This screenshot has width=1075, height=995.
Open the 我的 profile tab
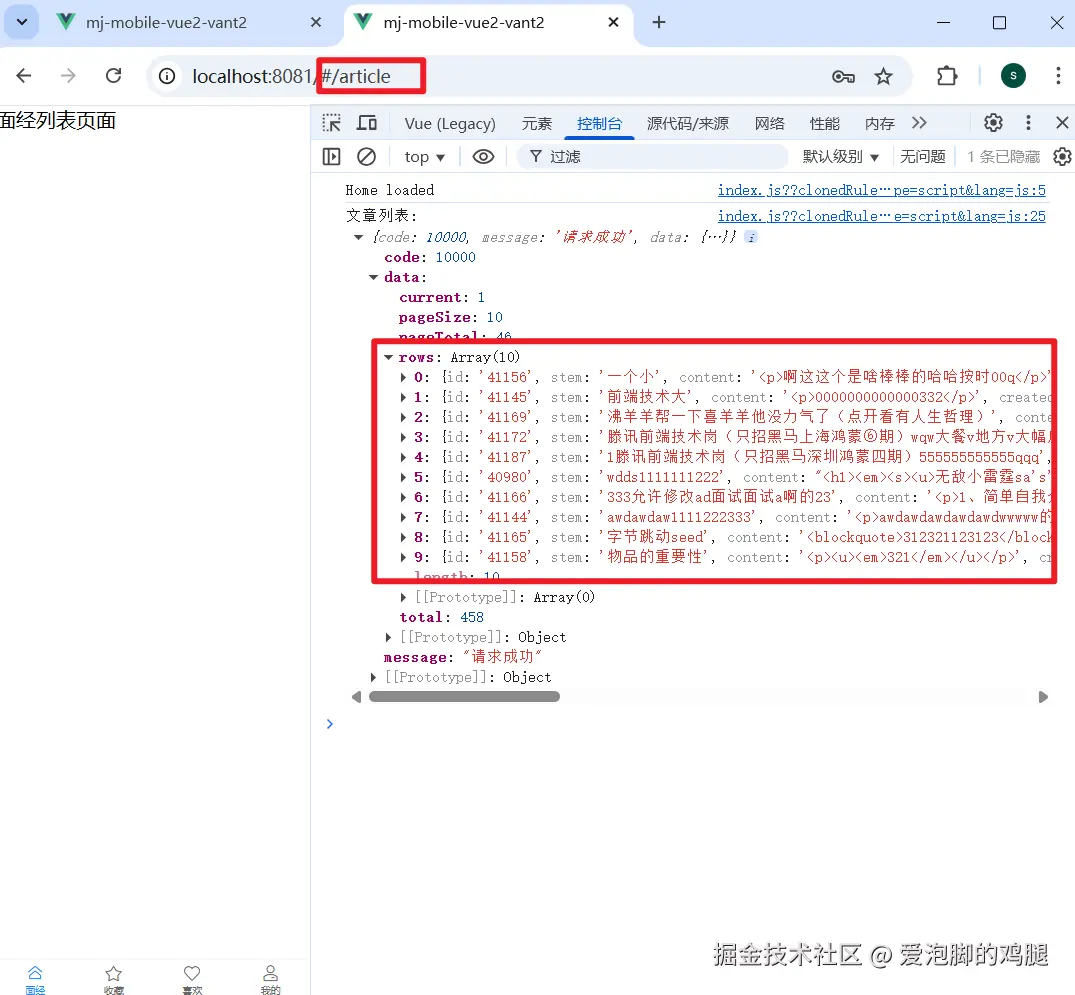point(271,979)
